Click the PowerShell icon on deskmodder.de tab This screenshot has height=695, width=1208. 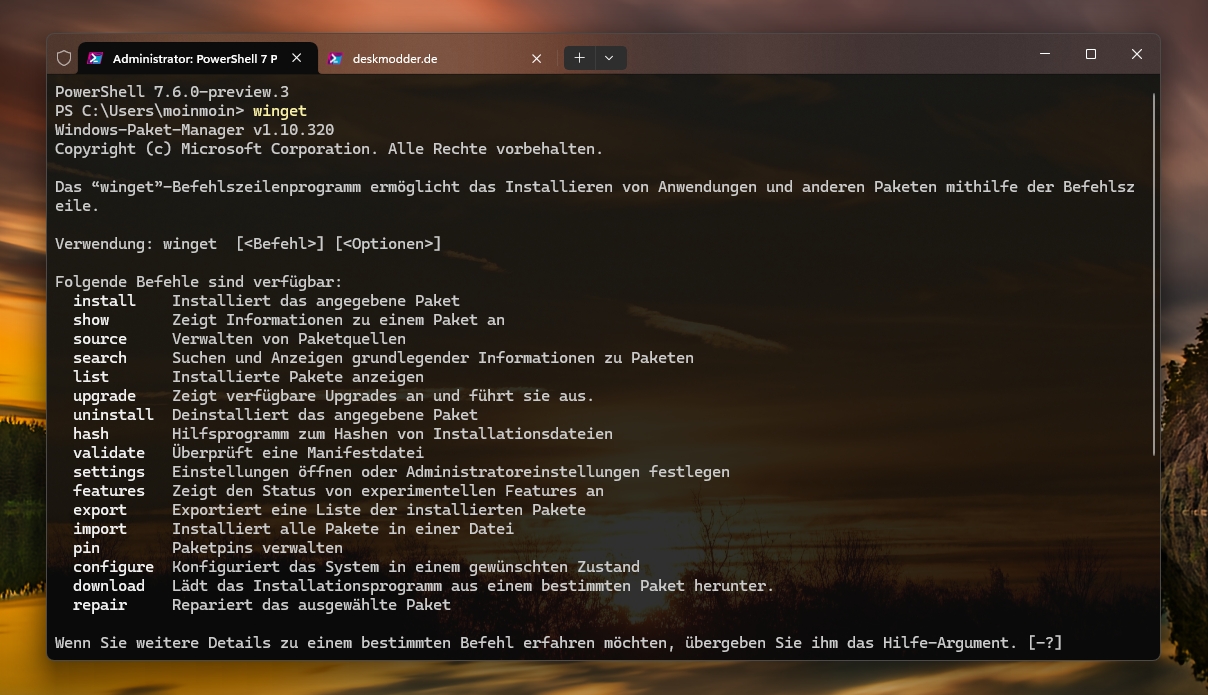tap(335, 58)
